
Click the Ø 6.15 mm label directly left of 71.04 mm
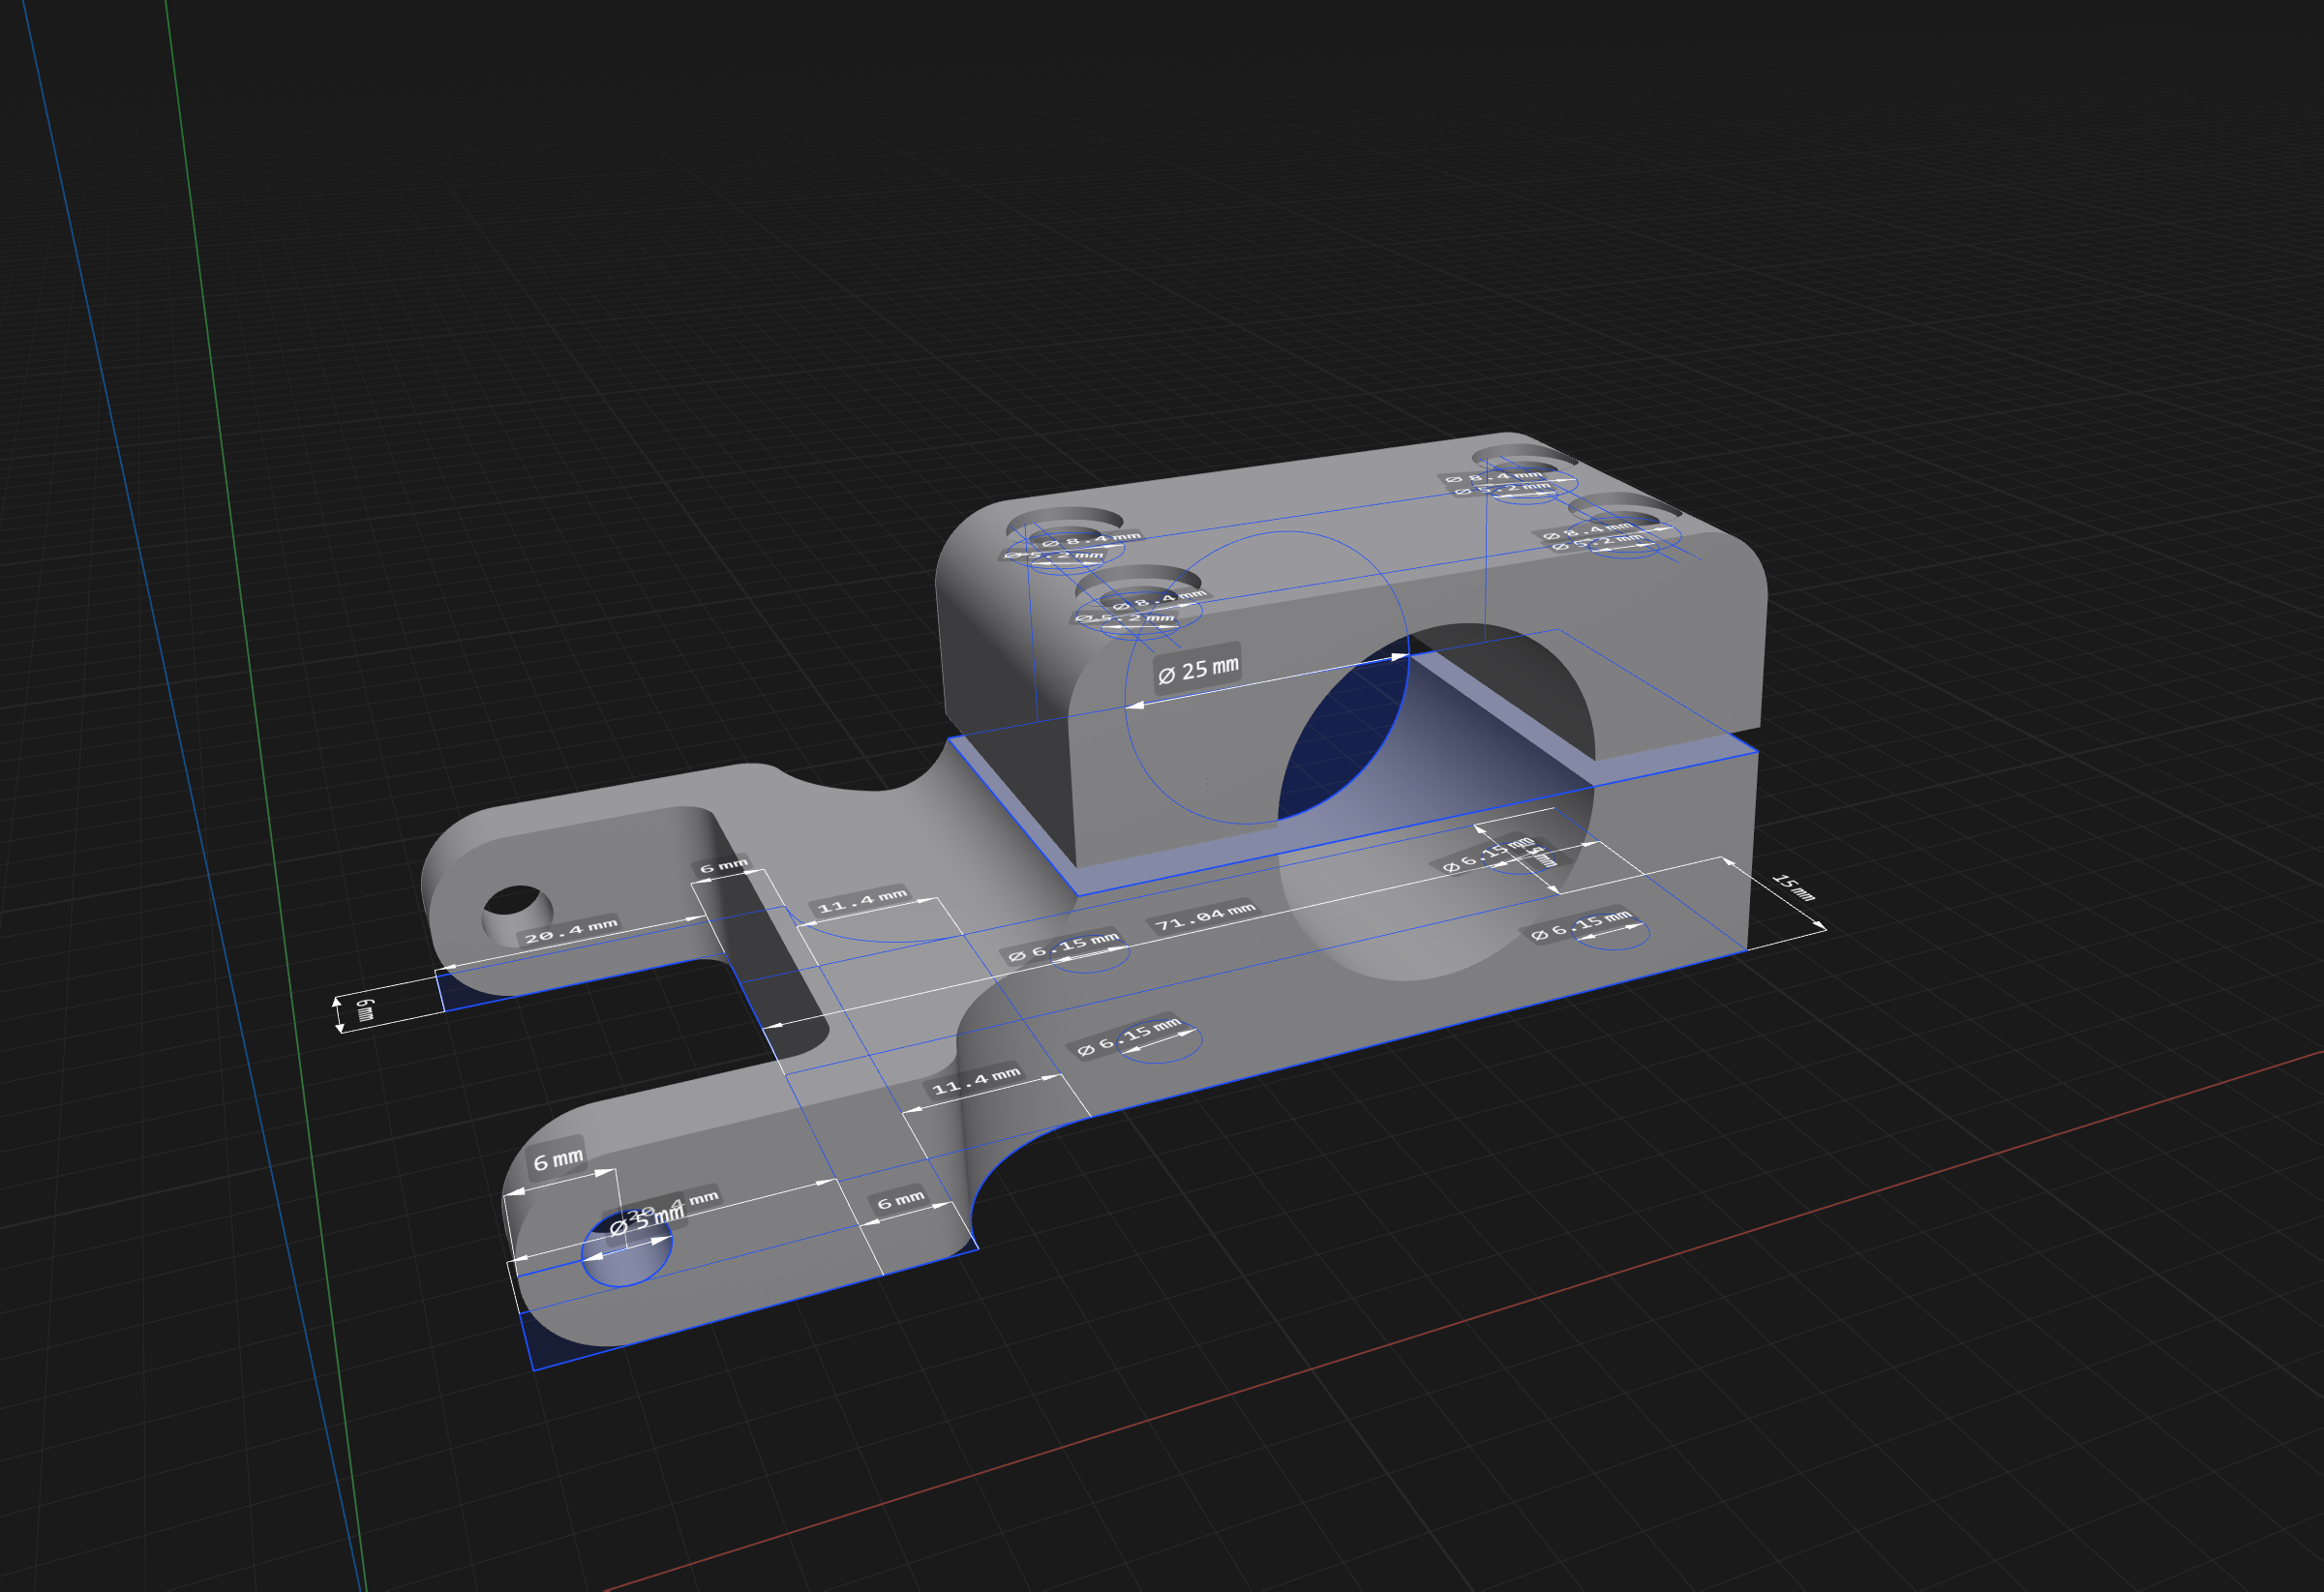point(1063,947)
